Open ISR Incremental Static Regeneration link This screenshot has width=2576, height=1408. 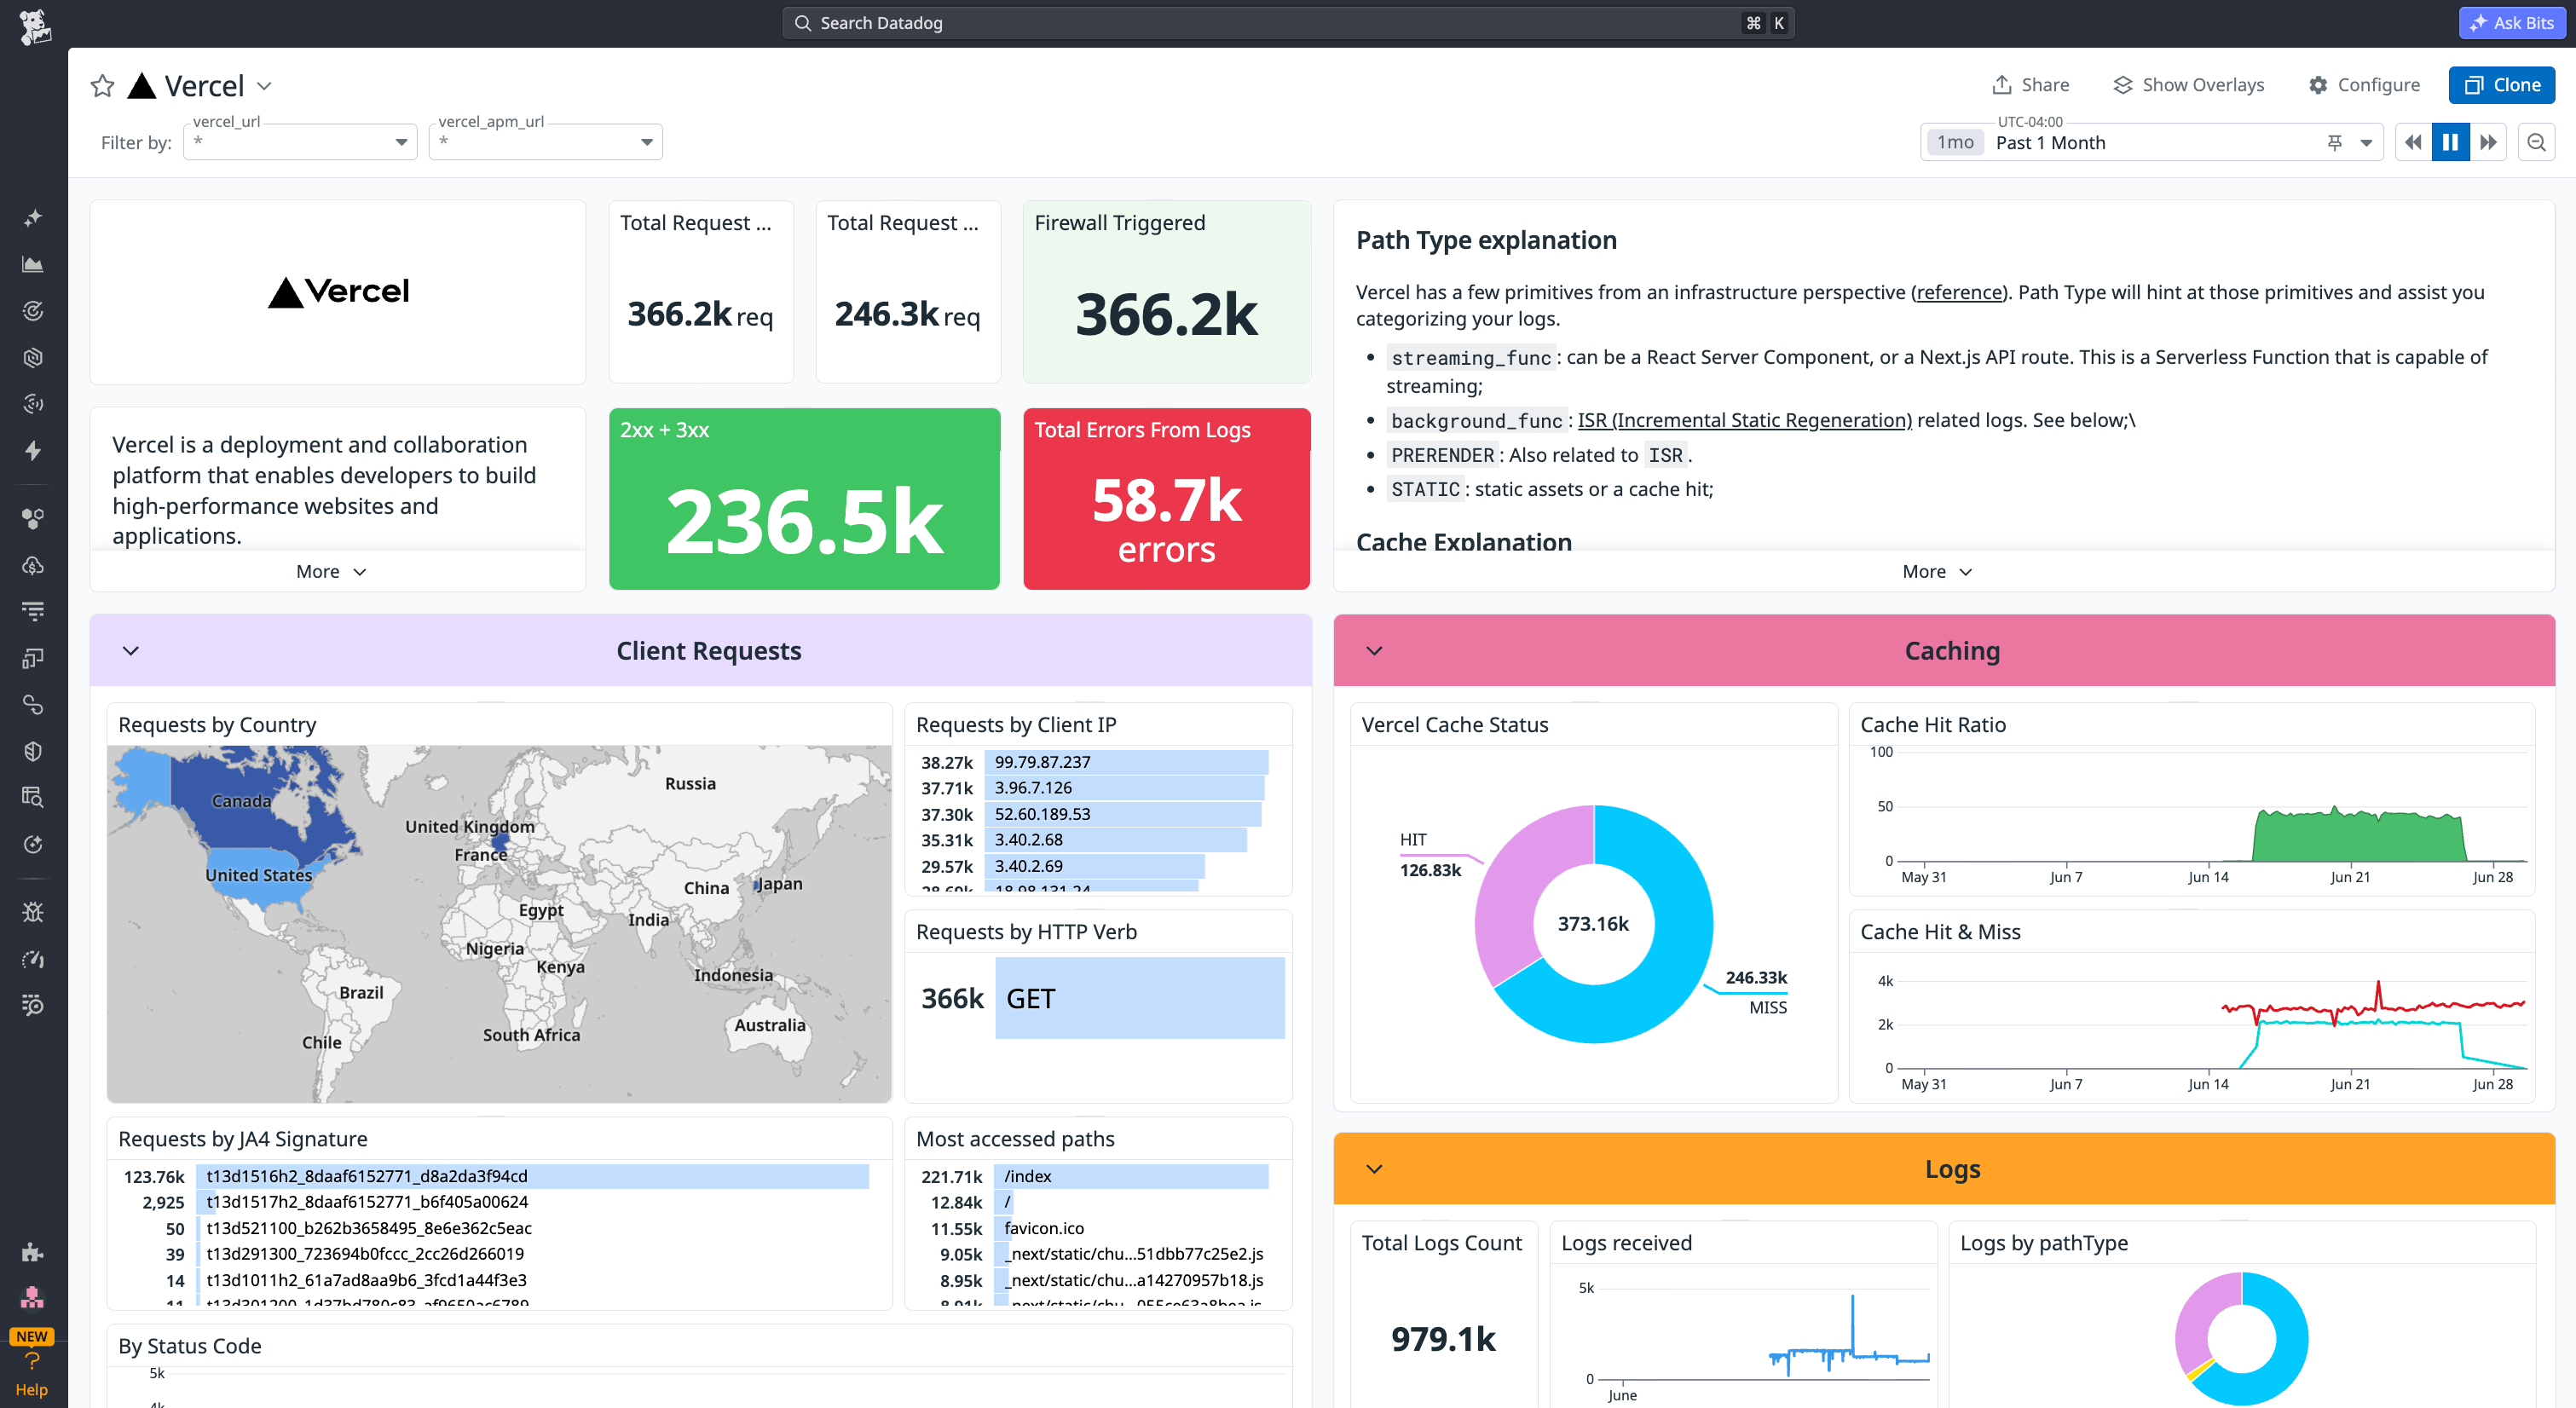[1744, 420]
